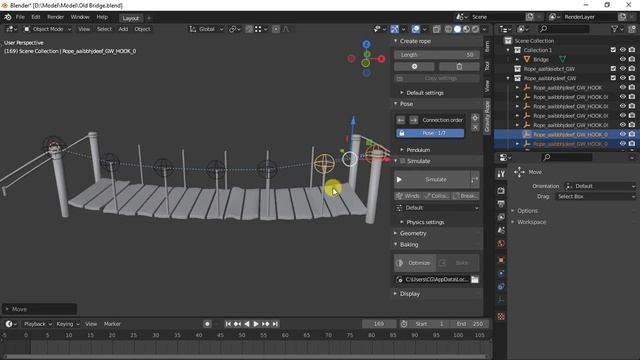Viewport: 640px width, 360px height.
Task: Click the next connection right arrow
Action: [413, 120]
